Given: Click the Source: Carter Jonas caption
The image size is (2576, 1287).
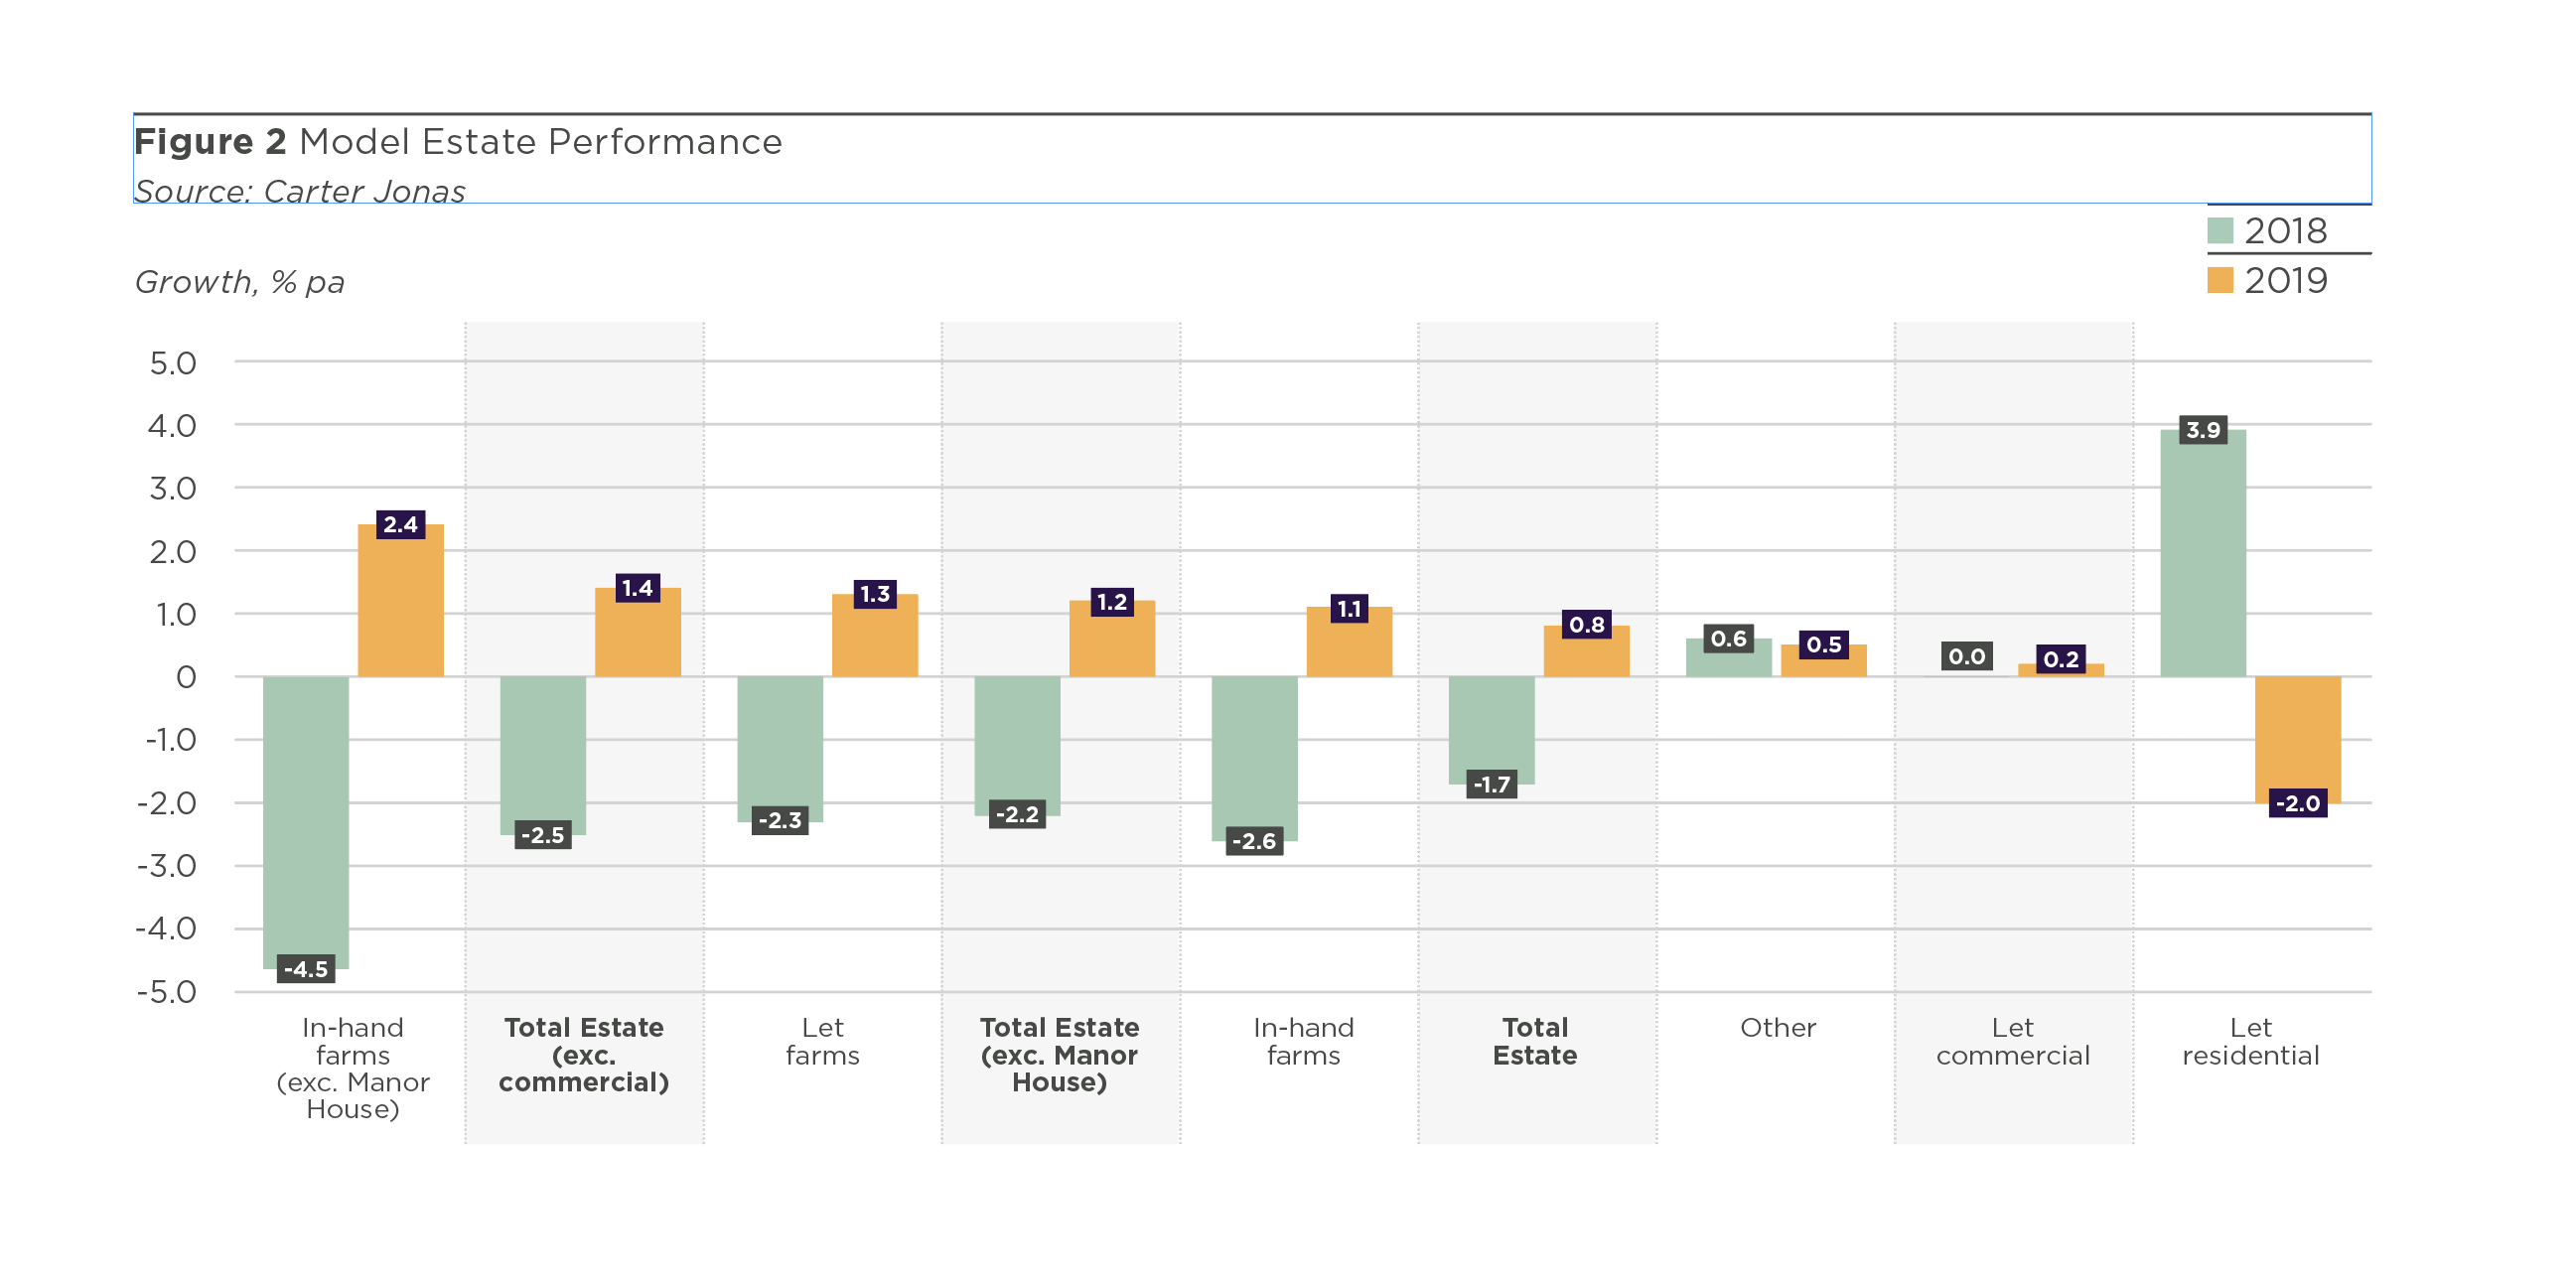Looking at the screenshot, I should [x=300, y=191].
